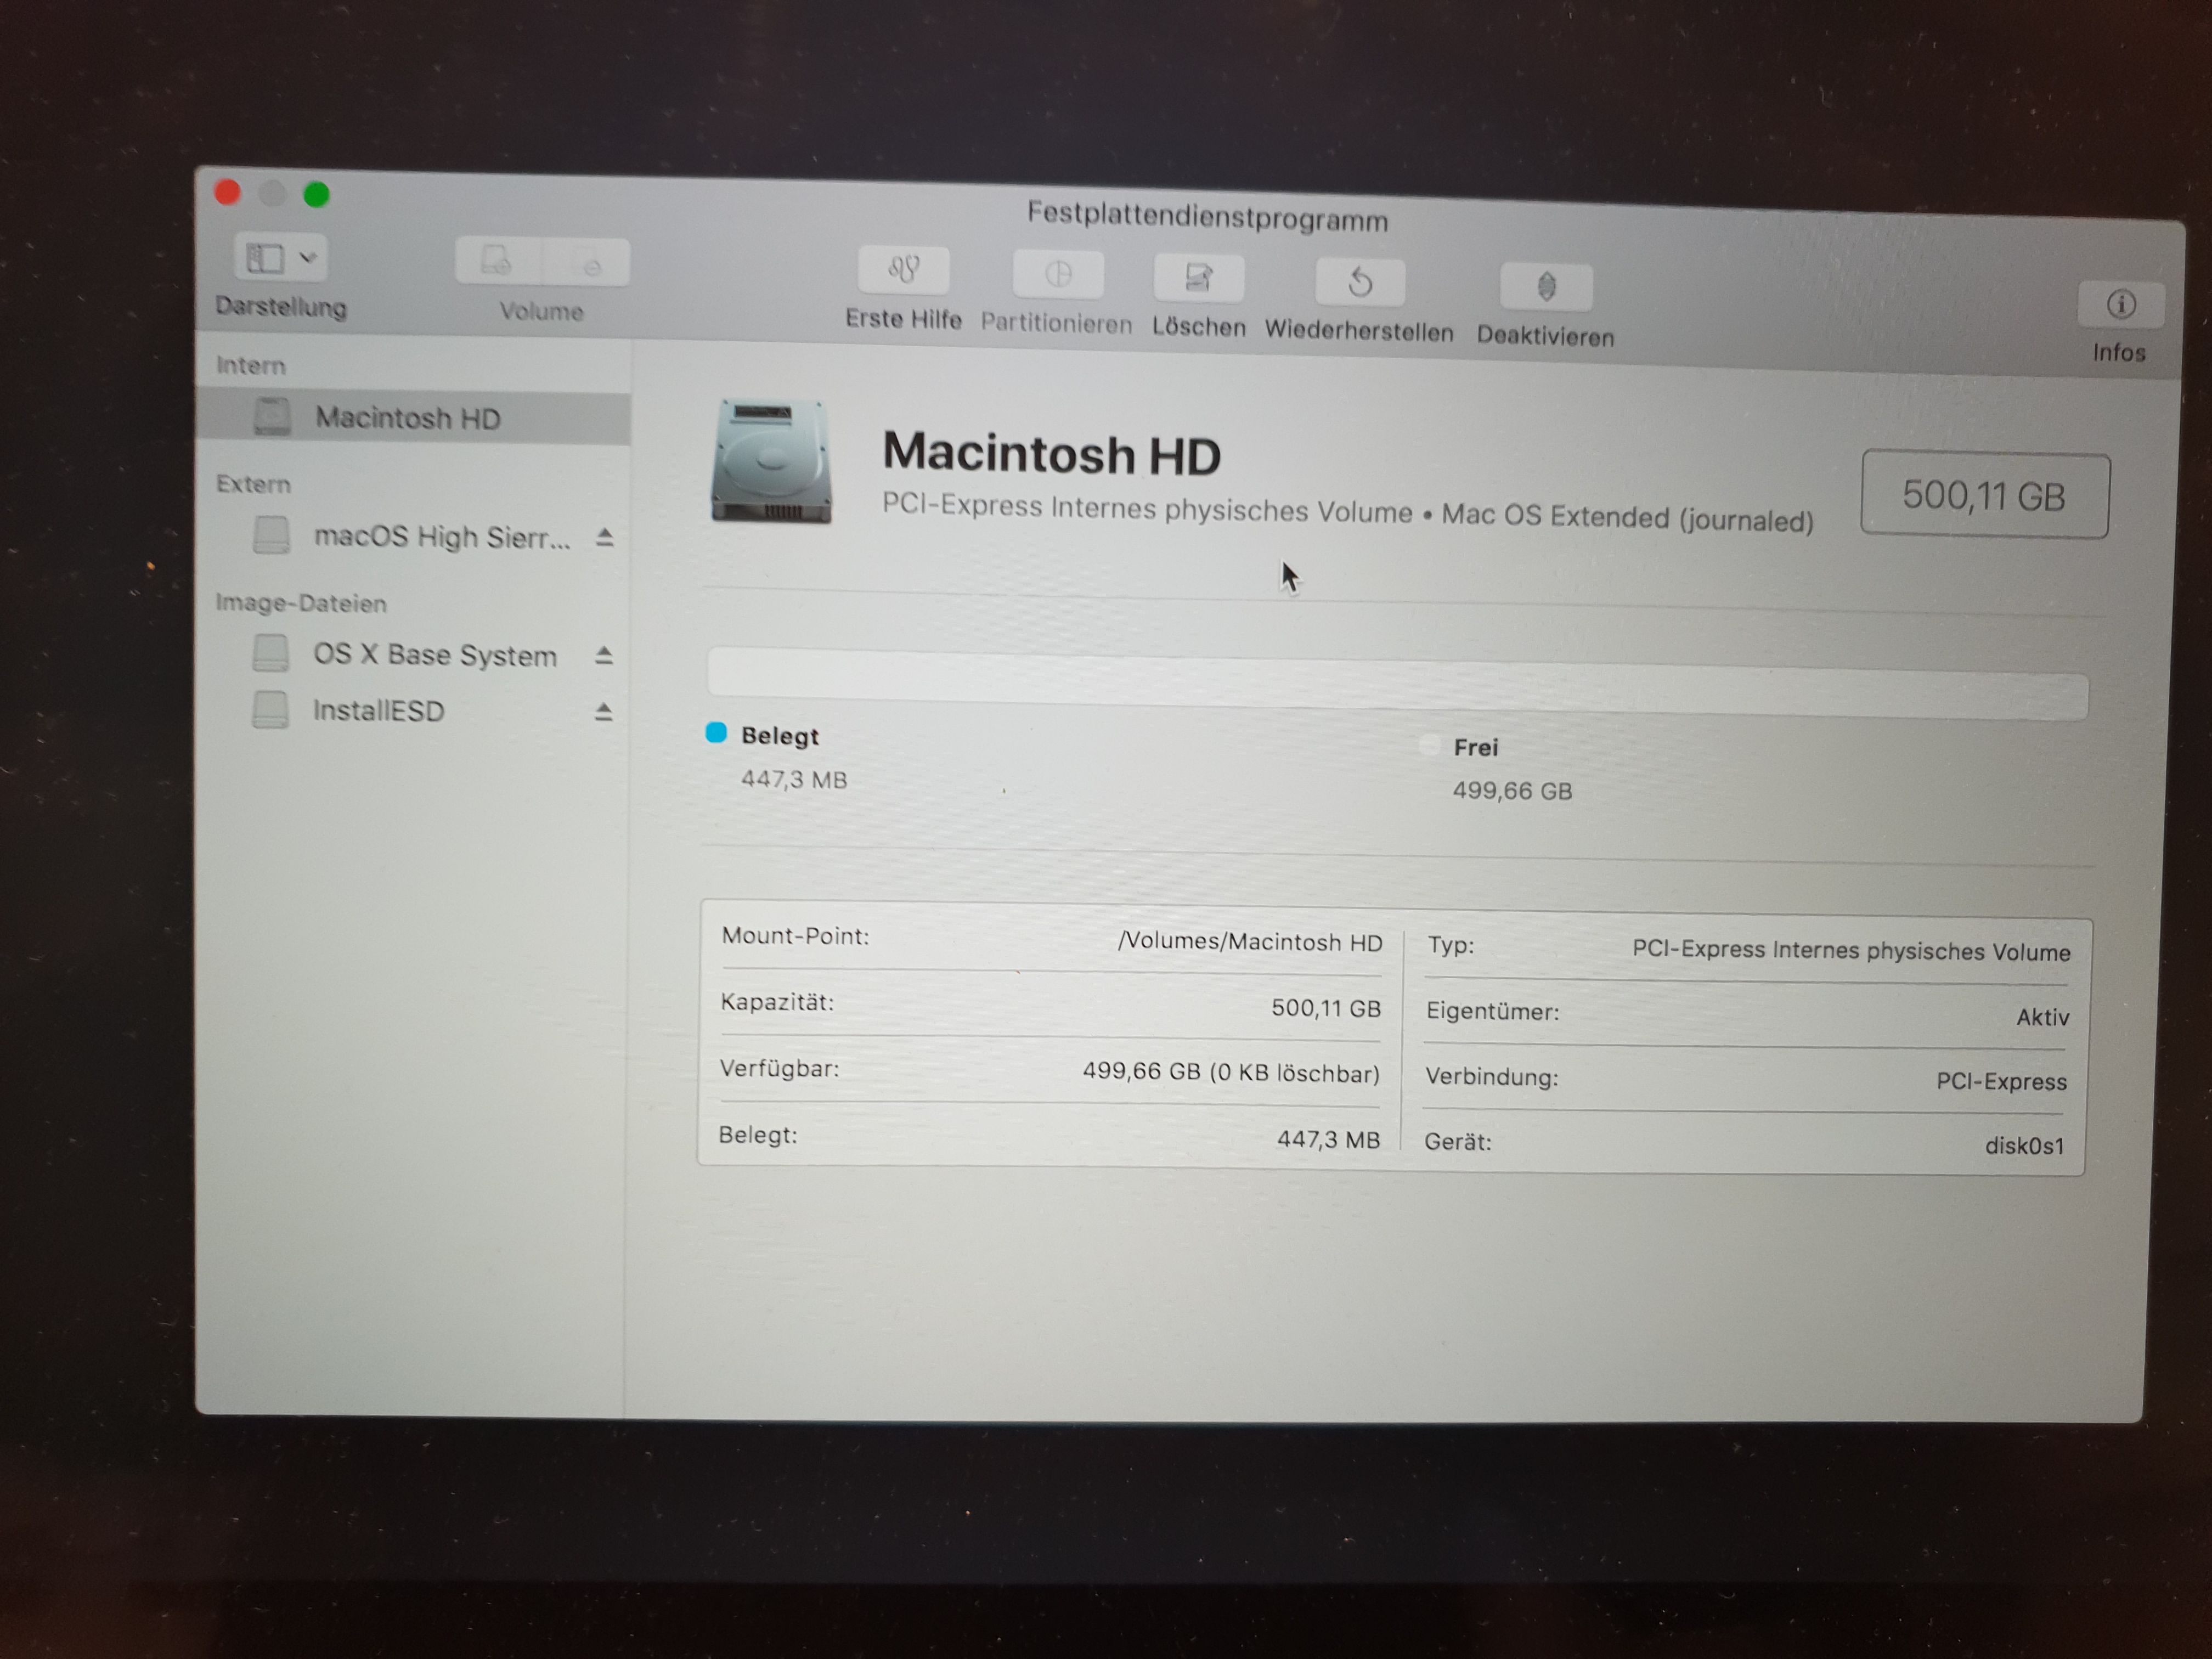The height and width of the screenshot is (1659, 2212).
Task: Click the disk usage bar
Action: [x=1398, y=684]
